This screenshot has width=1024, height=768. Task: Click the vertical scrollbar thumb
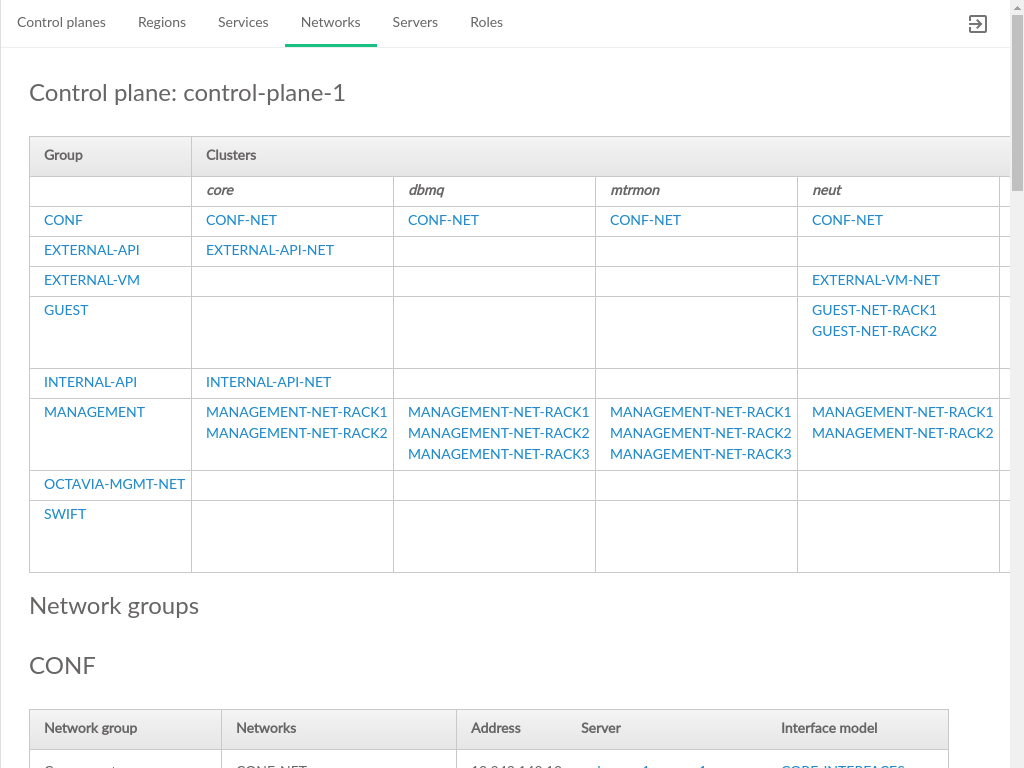1017,95
